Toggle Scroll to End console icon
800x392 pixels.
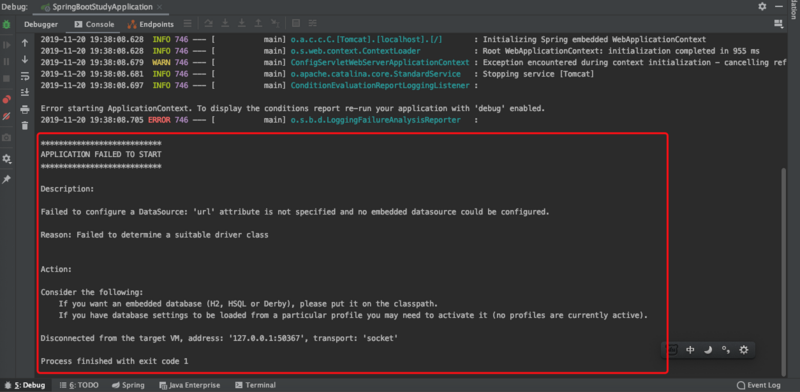tap(24, 92)
